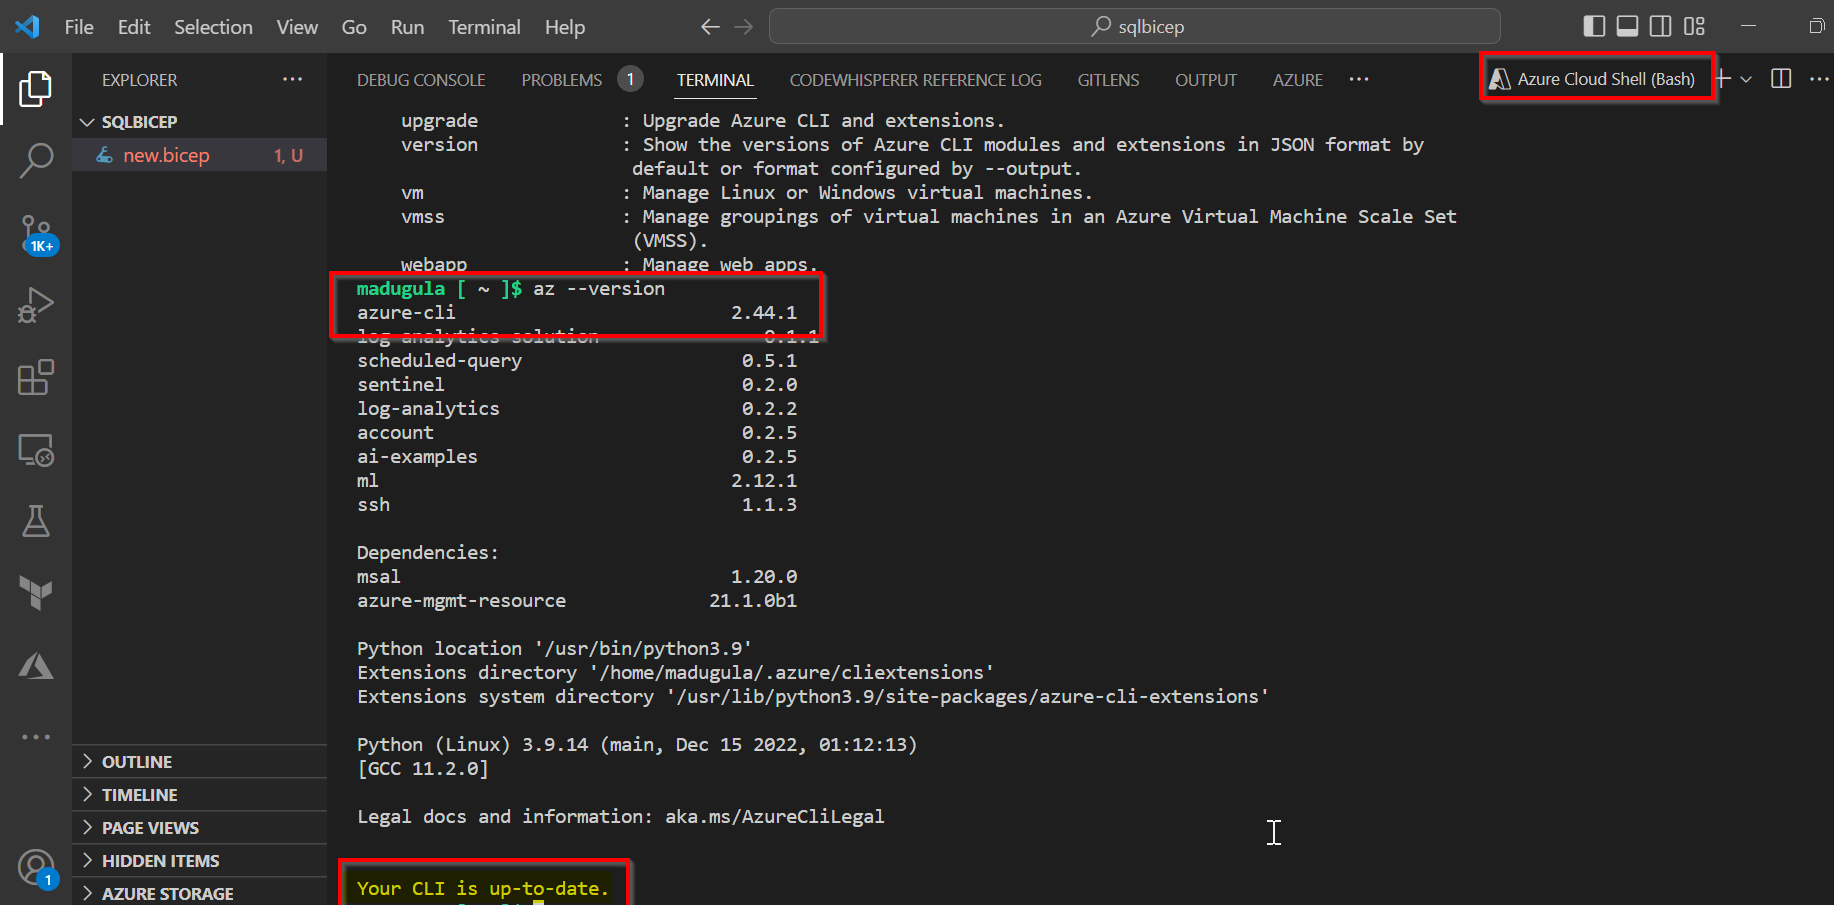Image resolution: width=1834 pixels, height=905 pixels.
Task: Click the '/home/madugula/.azure/cliextensions' path
Action: pos(791,673)
